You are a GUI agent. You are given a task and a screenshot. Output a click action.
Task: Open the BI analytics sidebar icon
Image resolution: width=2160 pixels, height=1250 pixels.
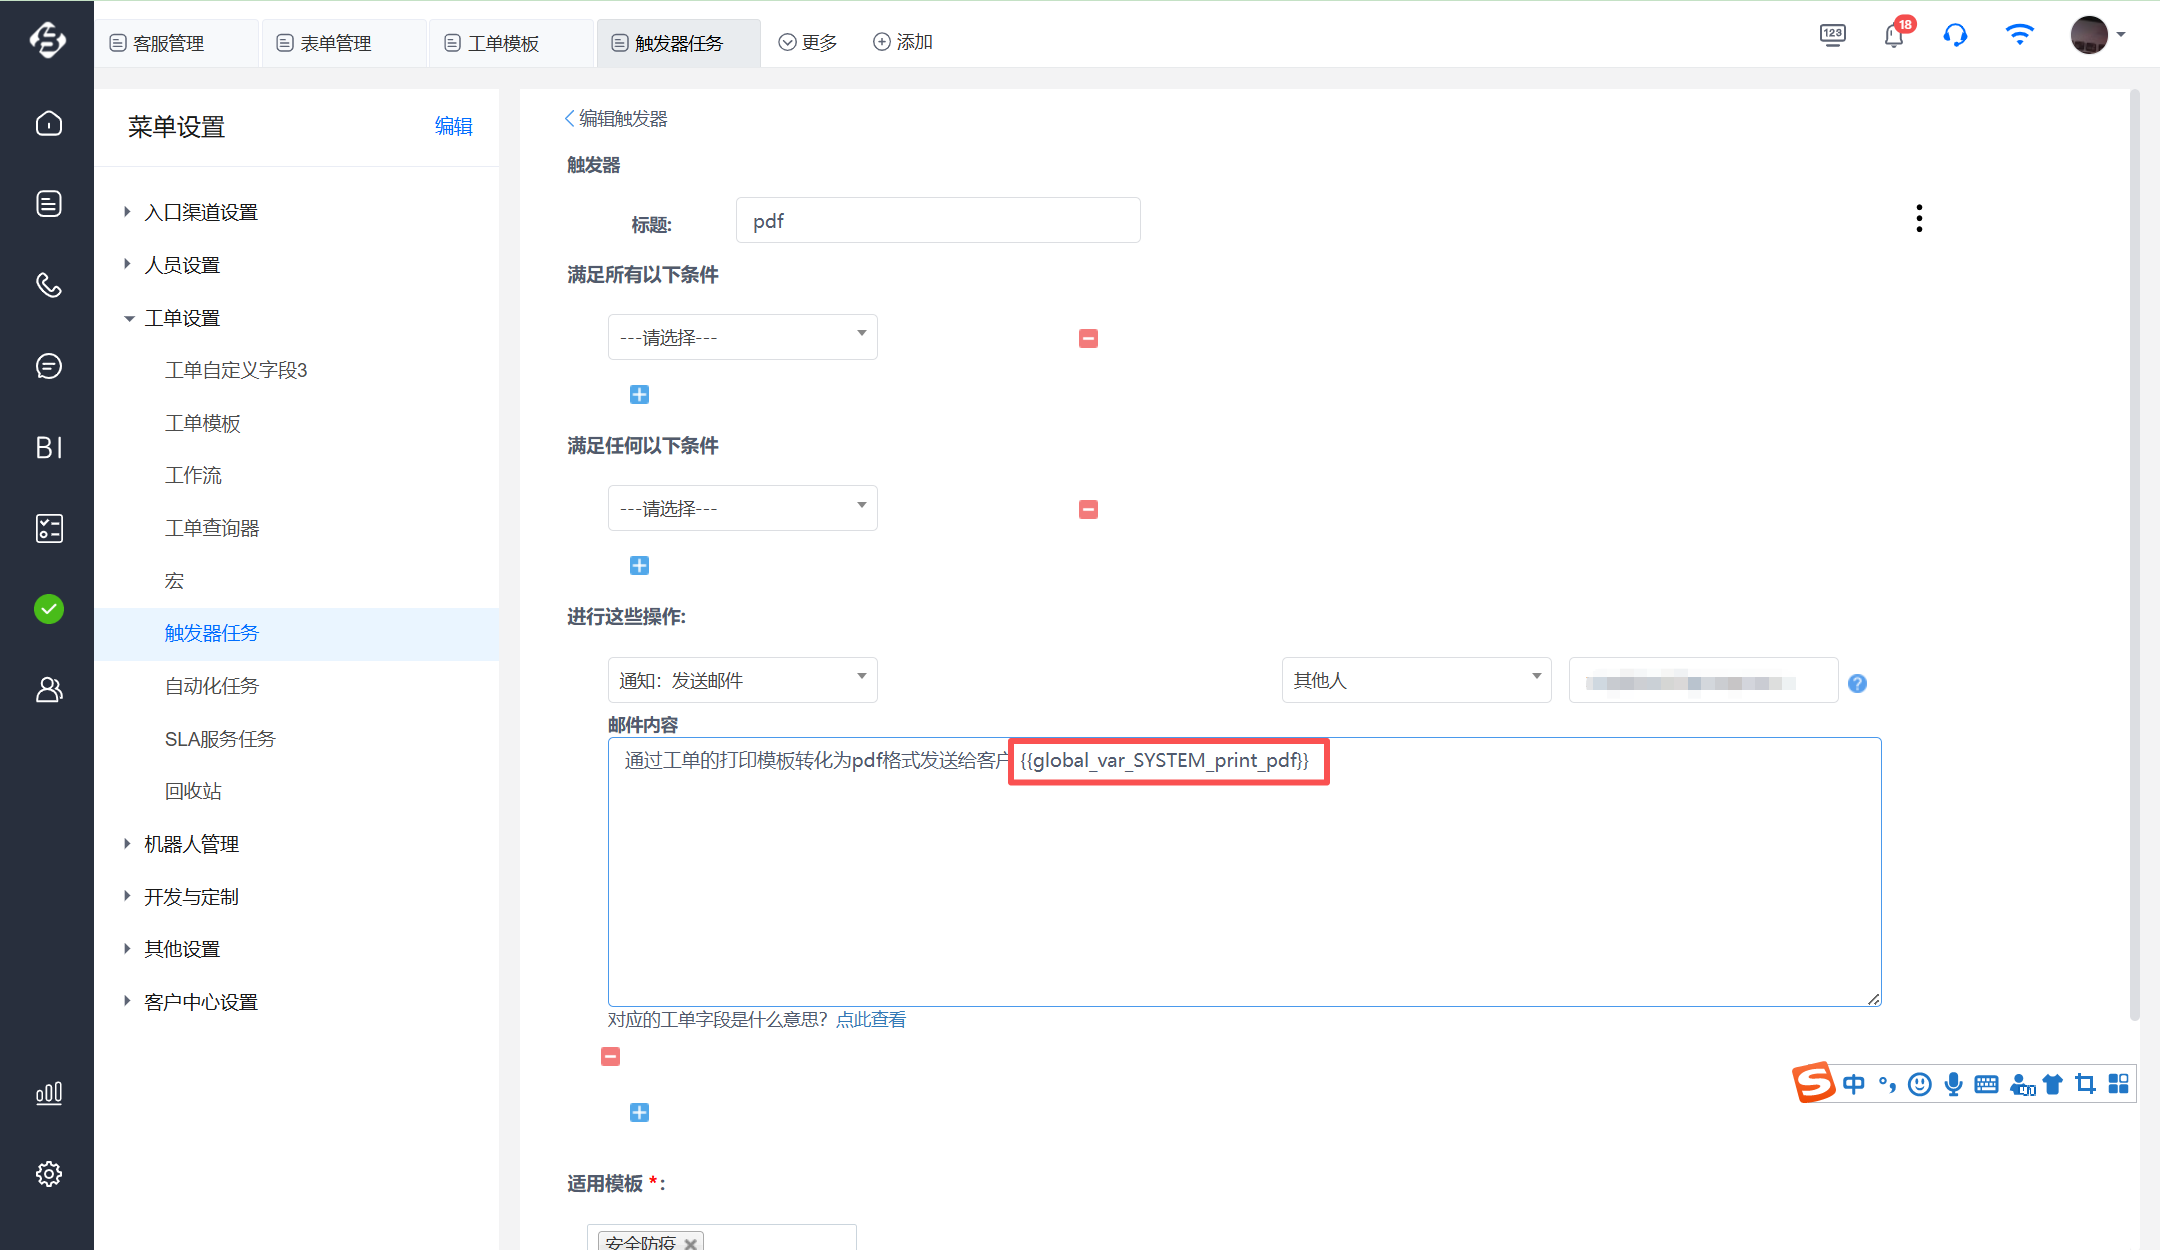pos(48,447)
